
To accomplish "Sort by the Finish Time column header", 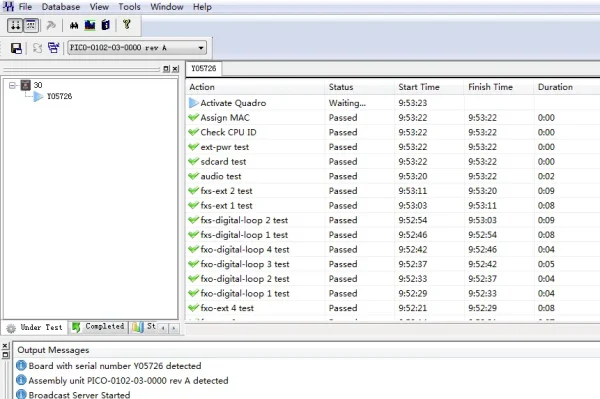I will point(499,87).
